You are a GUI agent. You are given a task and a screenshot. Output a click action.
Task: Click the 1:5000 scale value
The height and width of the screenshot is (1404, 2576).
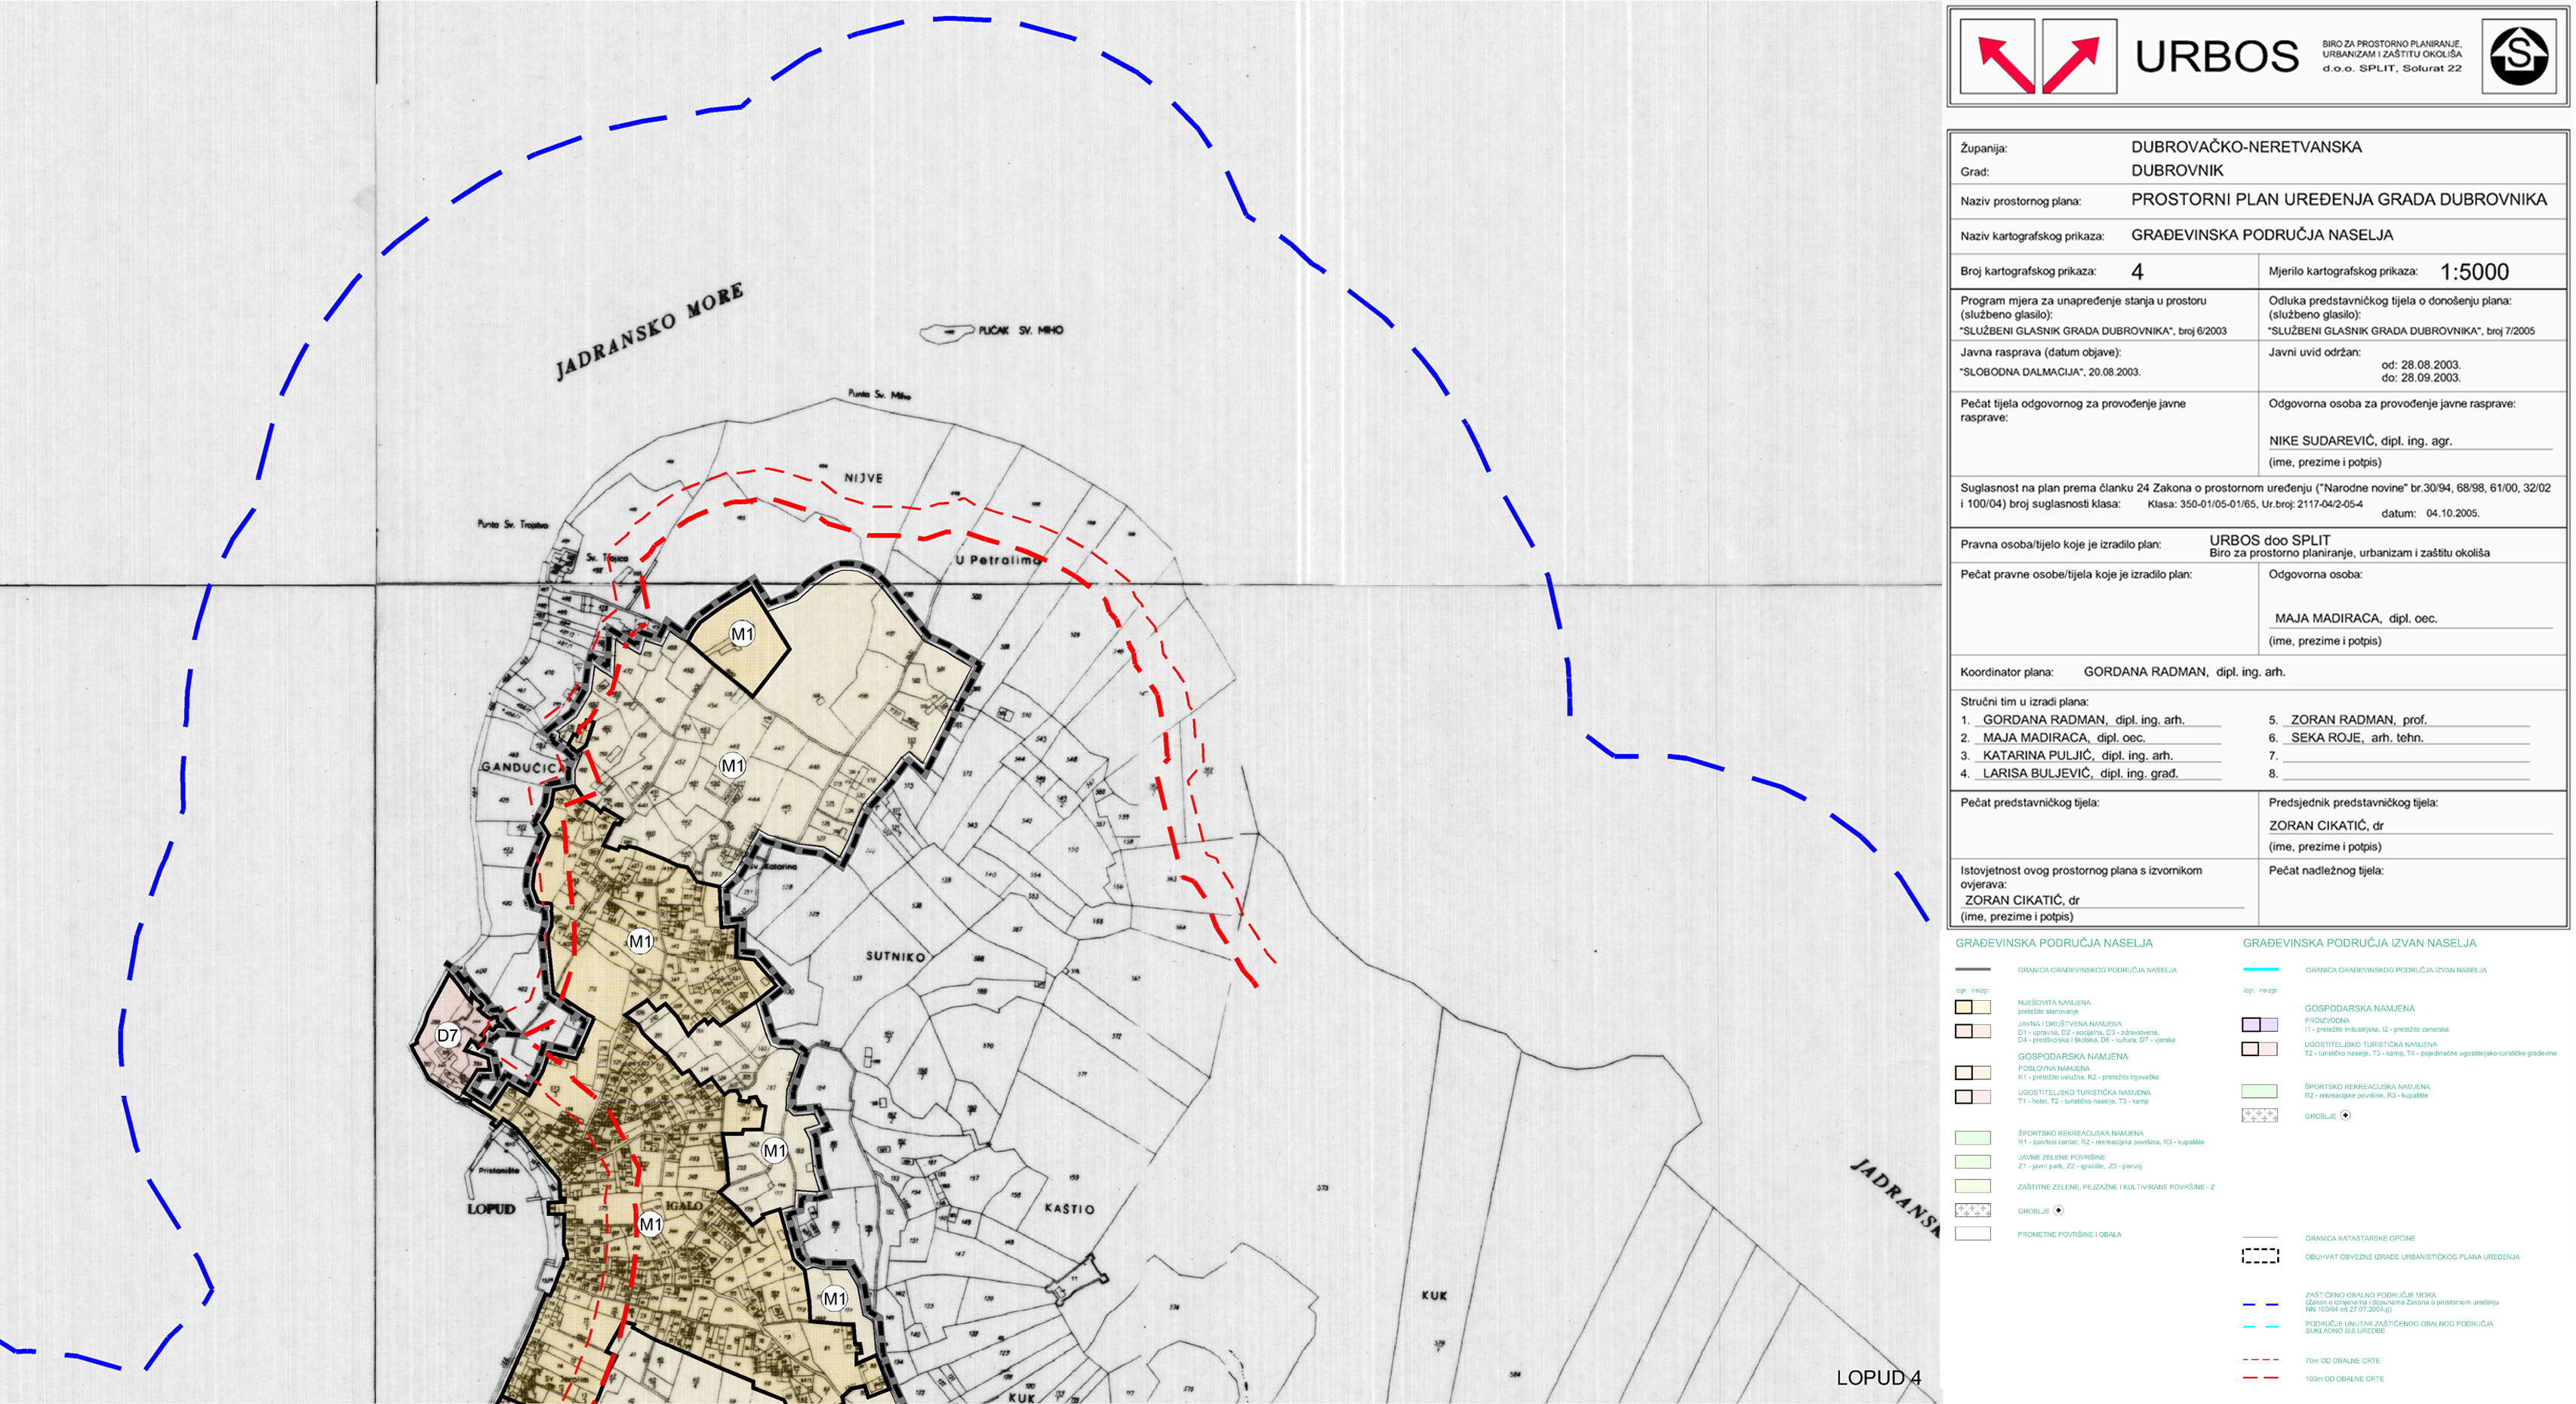(2473, 272)
